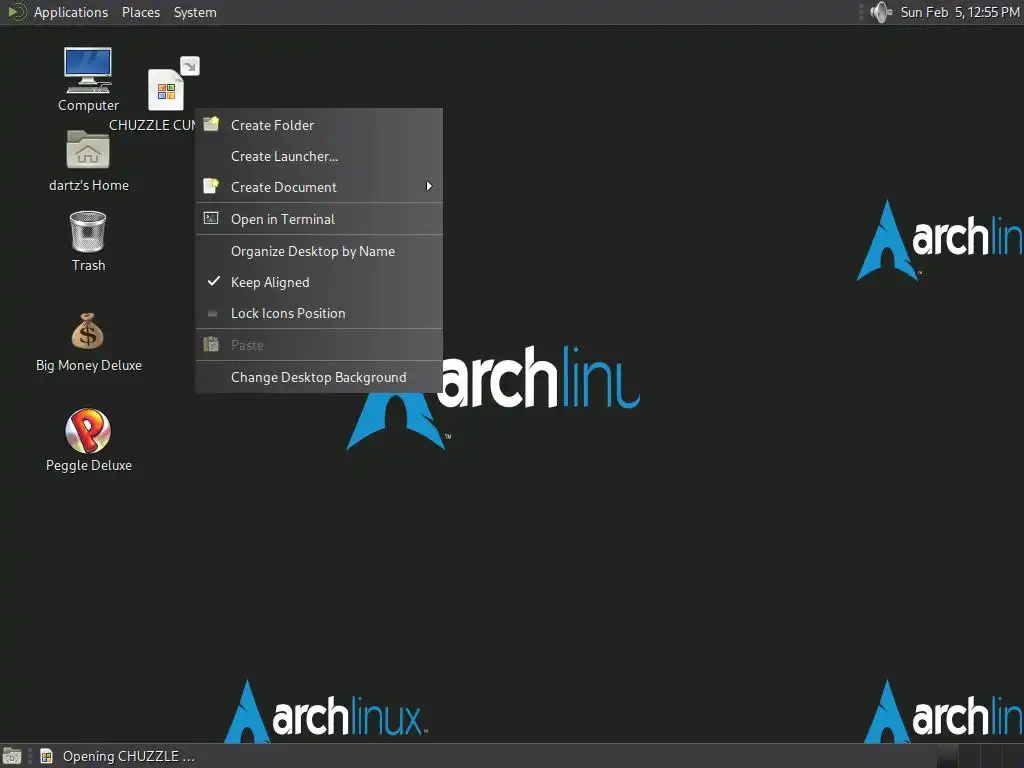This screenshot has width=1024, height=768.
Task: Select Change Desktop Background
Action: click(x=319, y=377)
